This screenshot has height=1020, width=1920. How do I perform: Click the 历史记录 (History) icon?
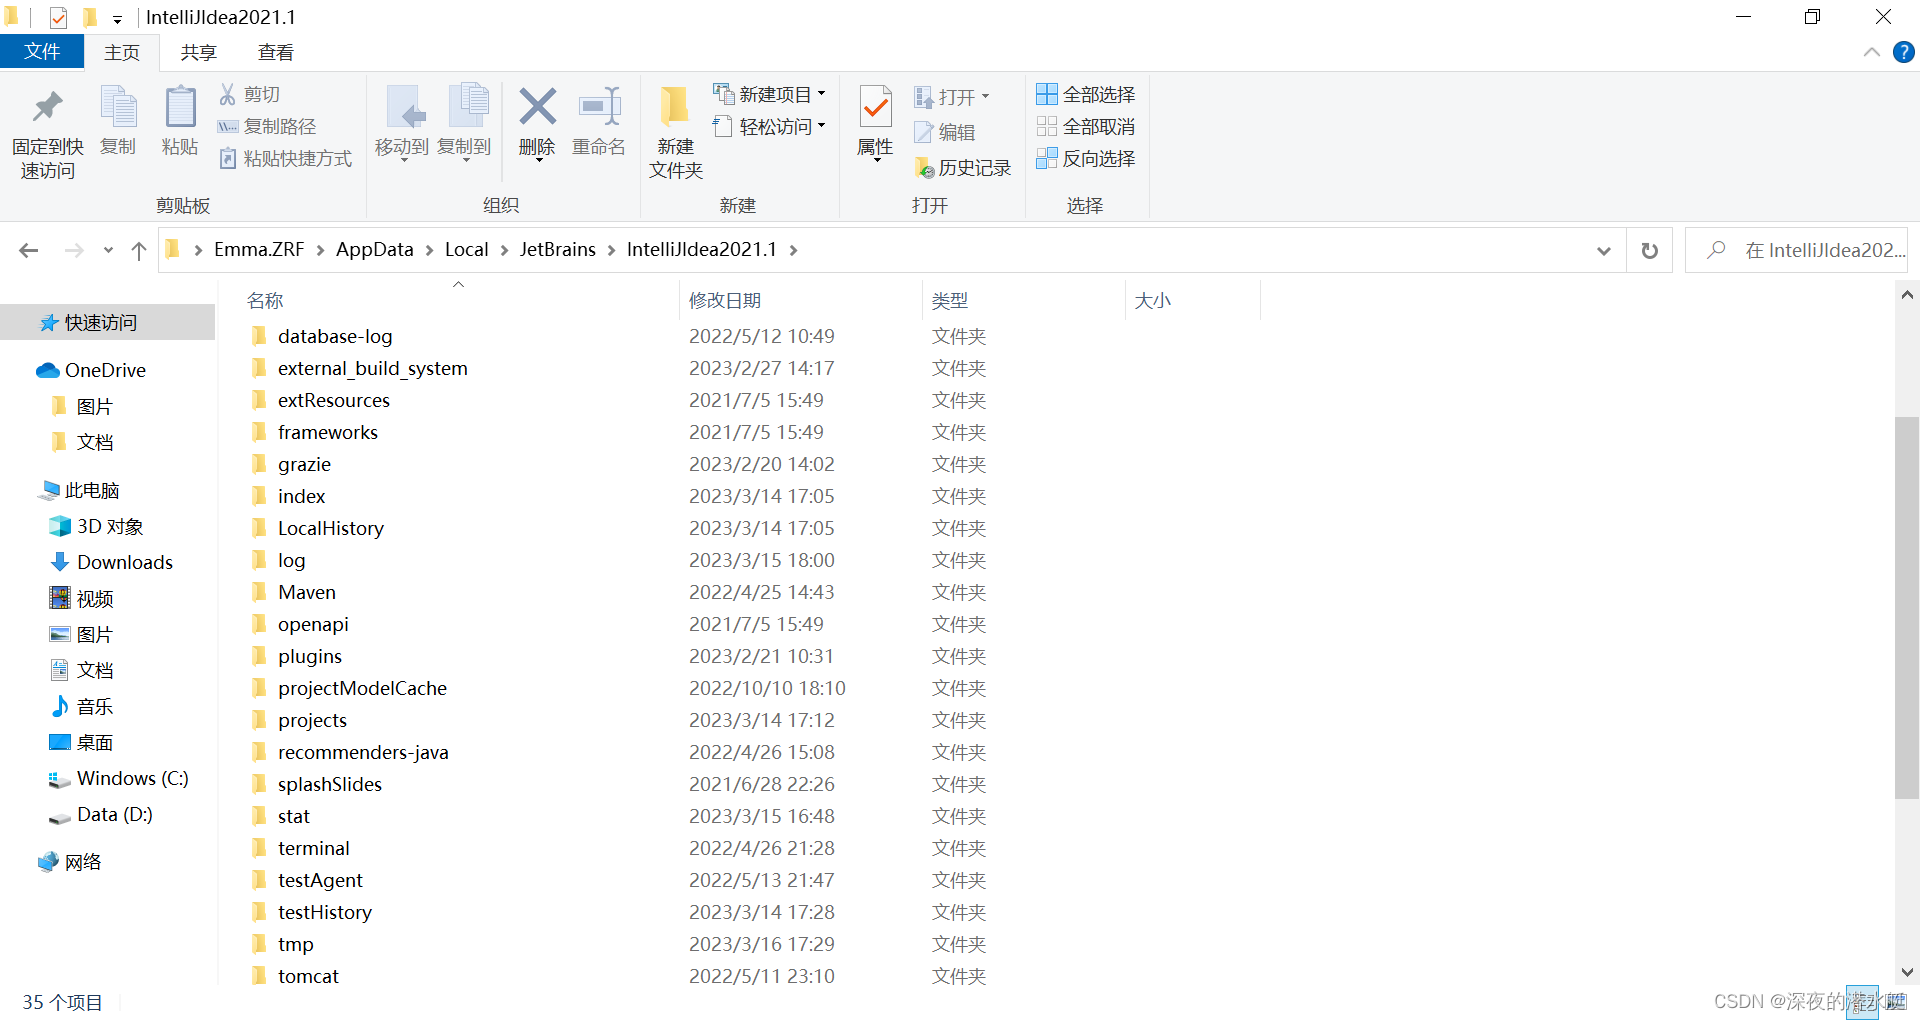tap(962, 167)
